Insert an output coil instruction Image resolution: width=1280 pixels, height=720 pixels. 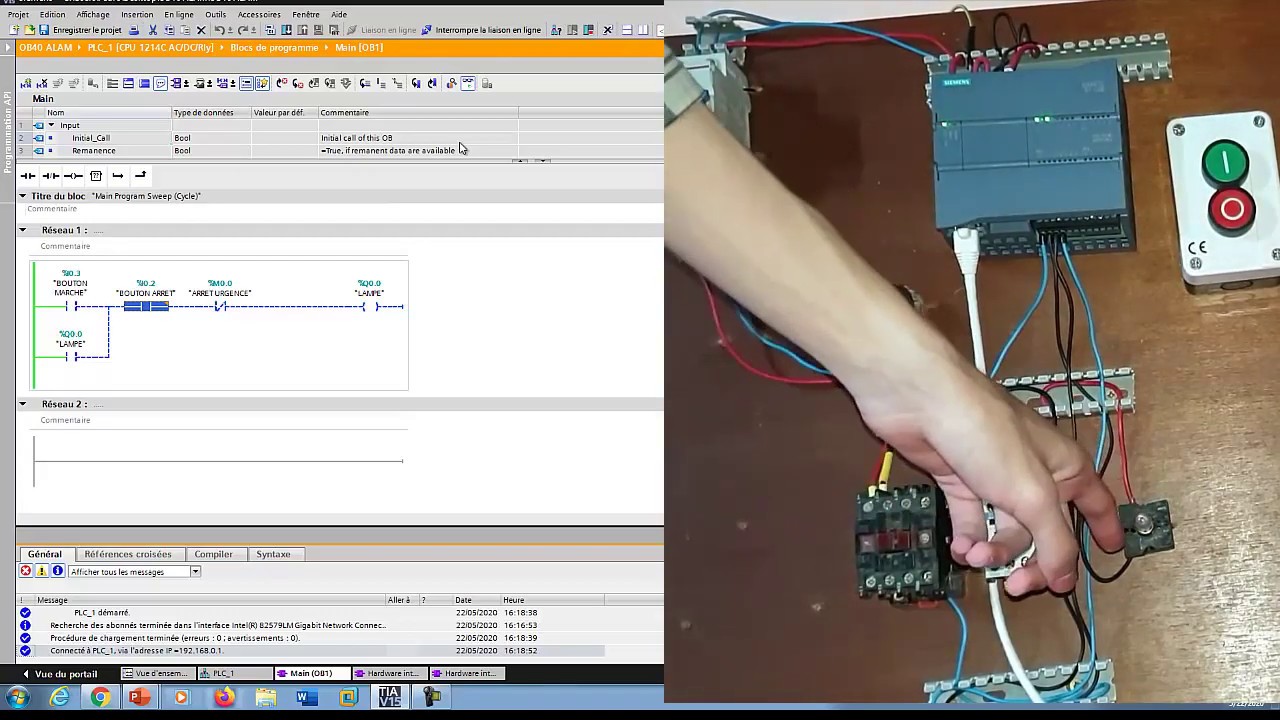[x=73, y=176]
